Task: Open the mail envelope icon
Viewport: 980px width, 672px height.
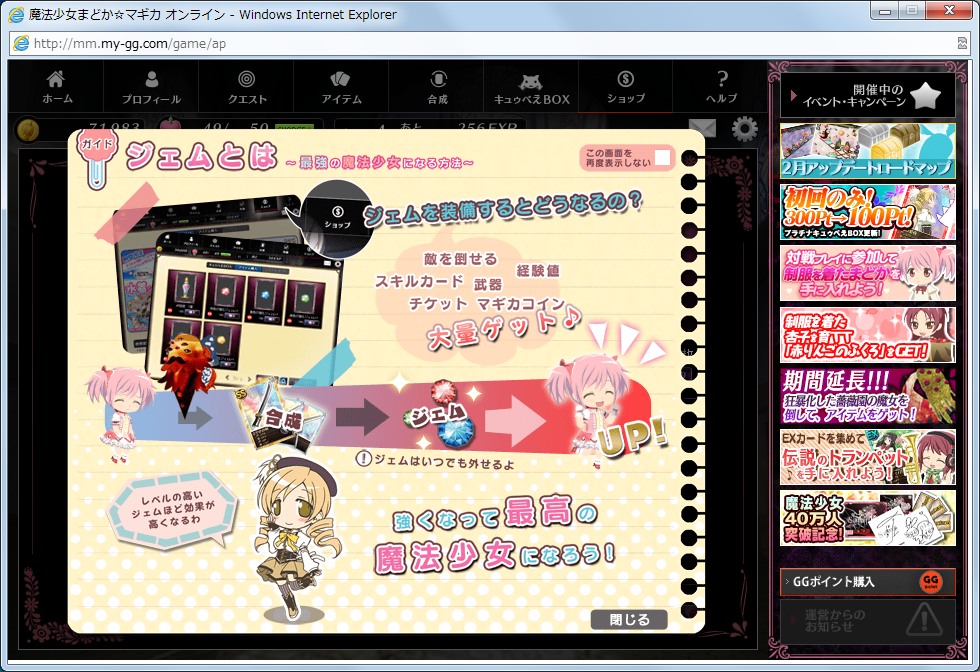Action: (x=703, y=129)
